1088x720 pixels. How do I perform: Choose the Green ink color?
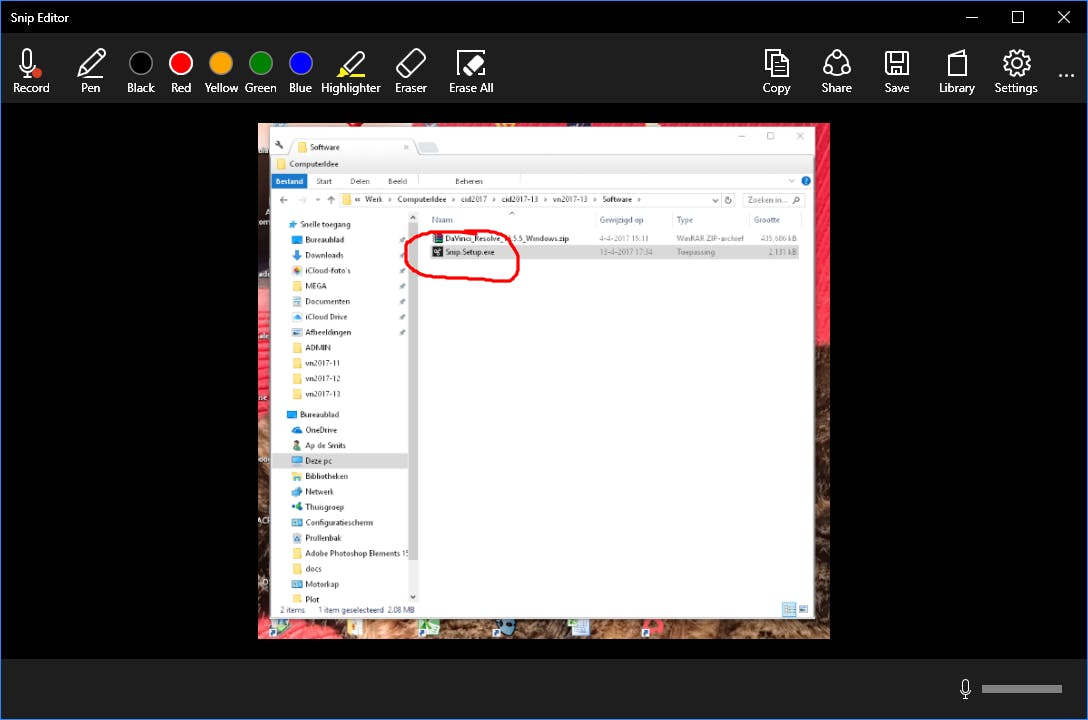point(261,71)
